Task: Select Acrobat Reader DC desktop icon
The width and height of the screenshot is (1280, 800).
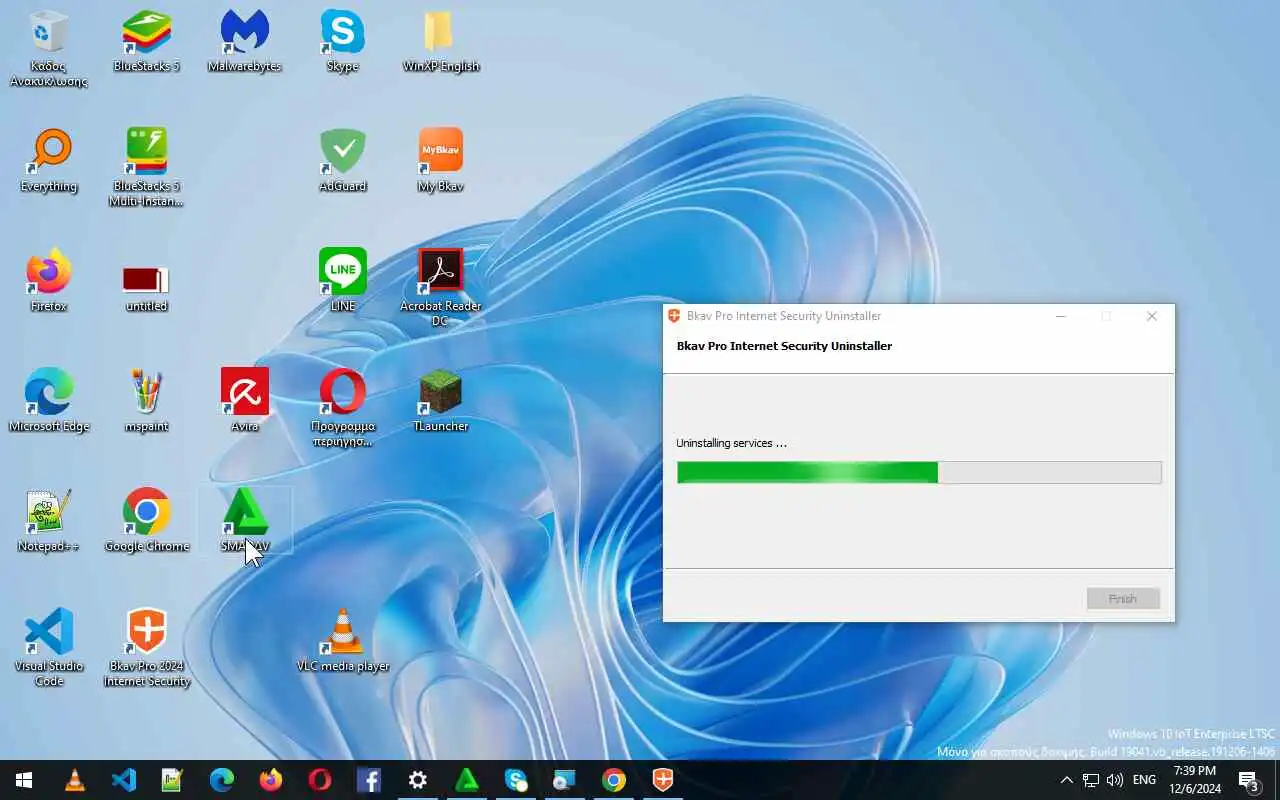Action: coord(440,287)
